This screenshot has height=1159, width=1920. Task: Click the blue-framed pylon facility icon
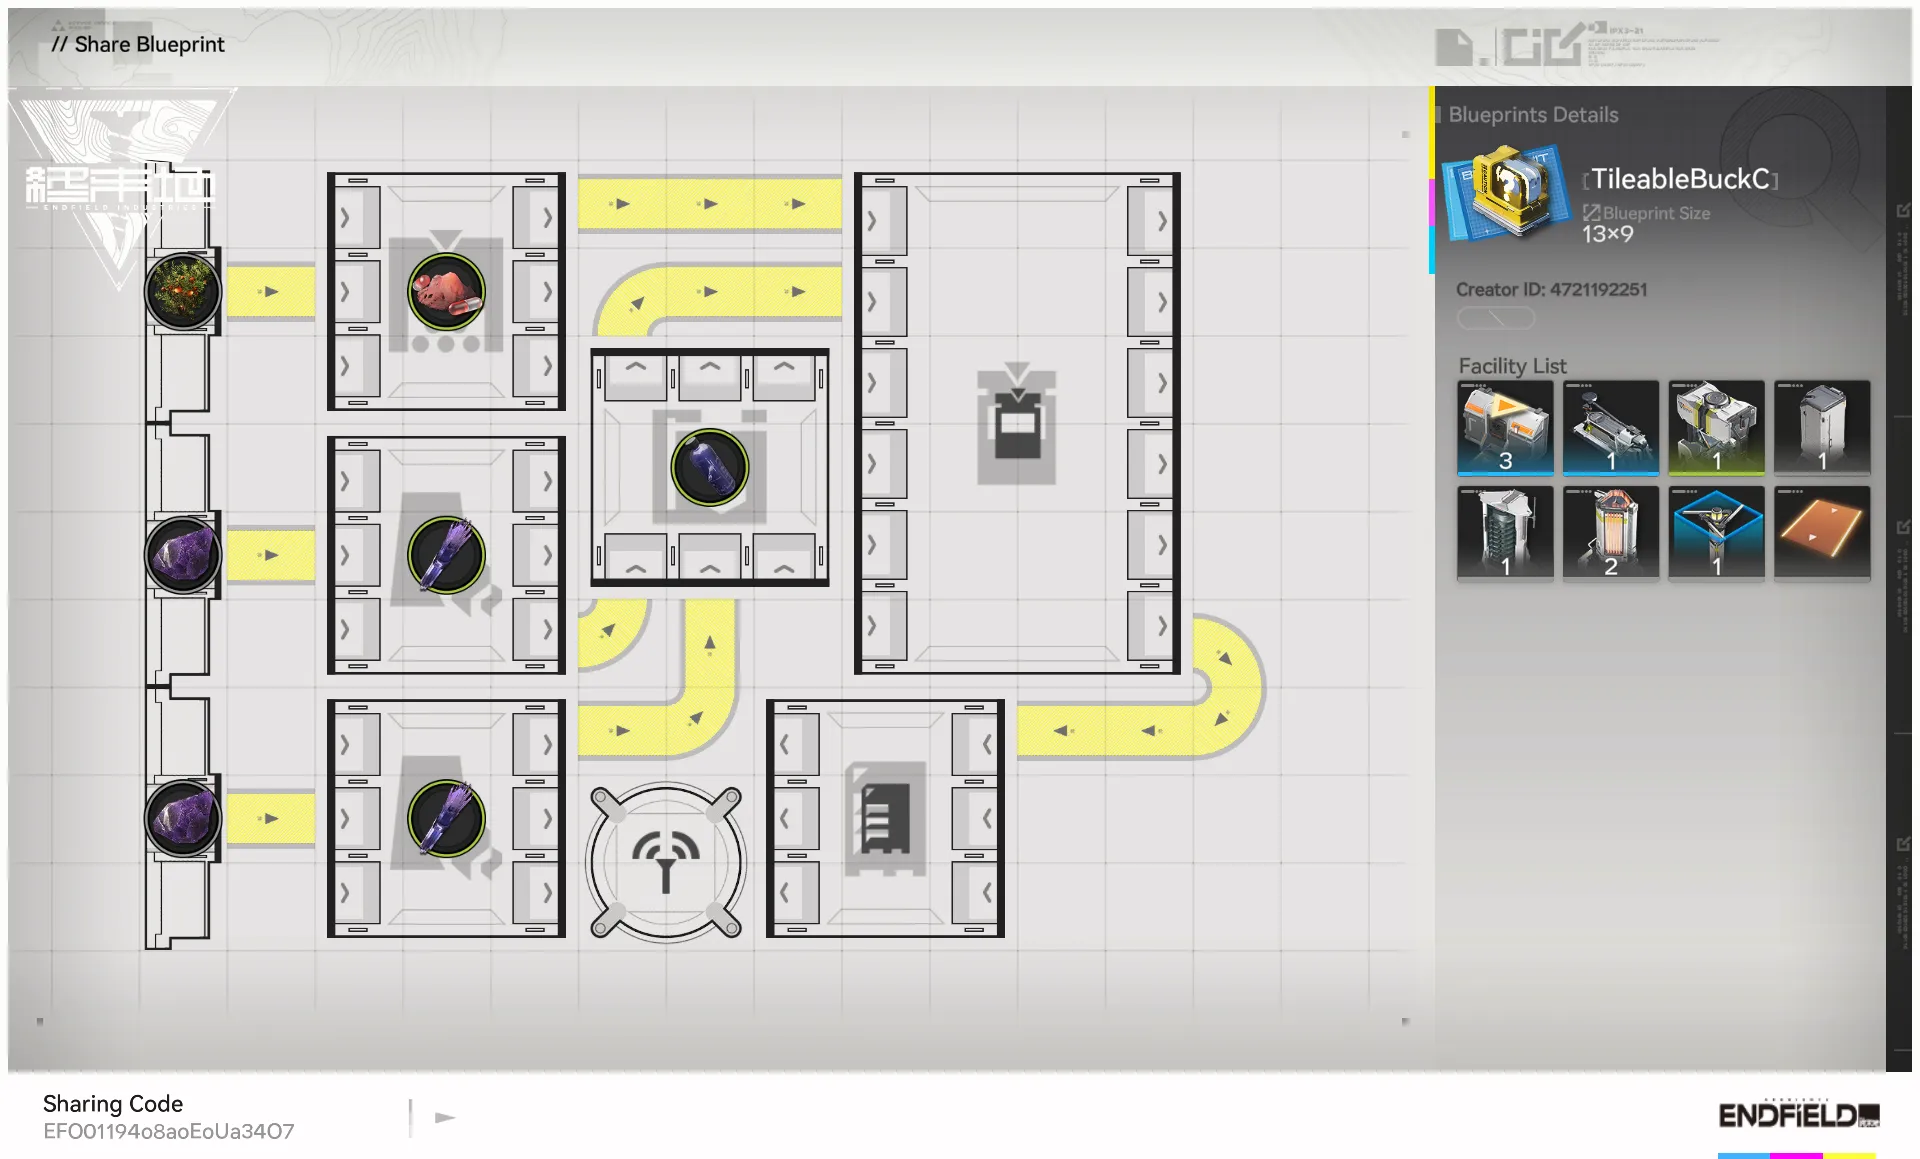1716,531
